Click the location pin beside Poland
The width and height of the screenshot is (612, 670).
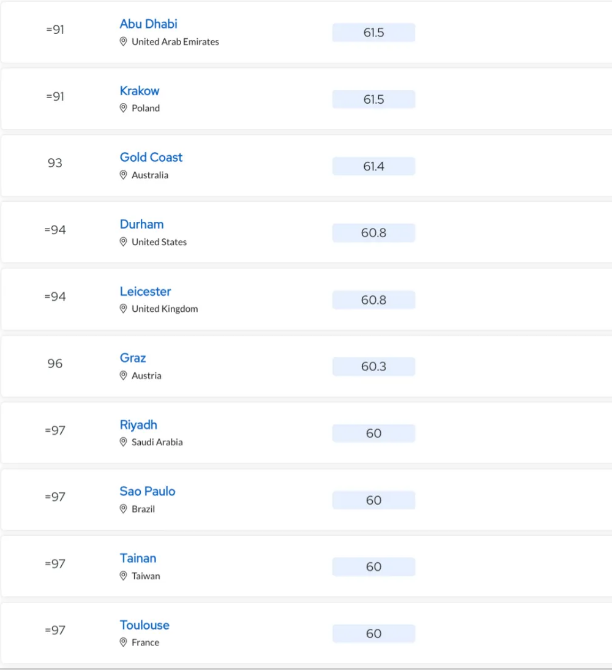pyautogui.click(x=123, y=108)
